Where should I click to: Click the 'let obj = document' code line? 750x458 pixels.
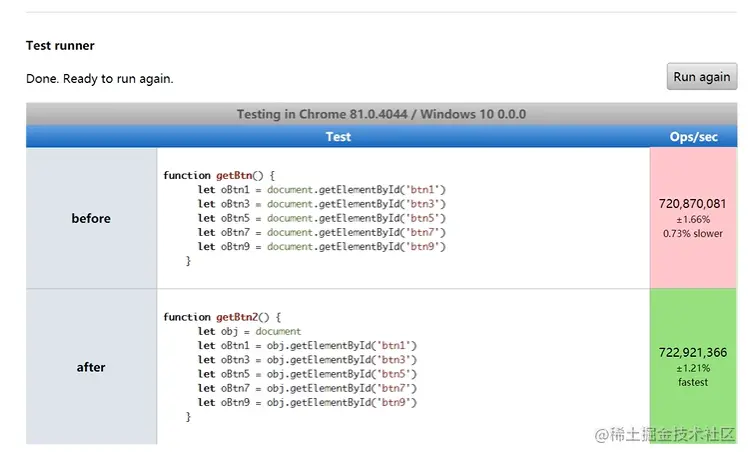coord(249,331)
